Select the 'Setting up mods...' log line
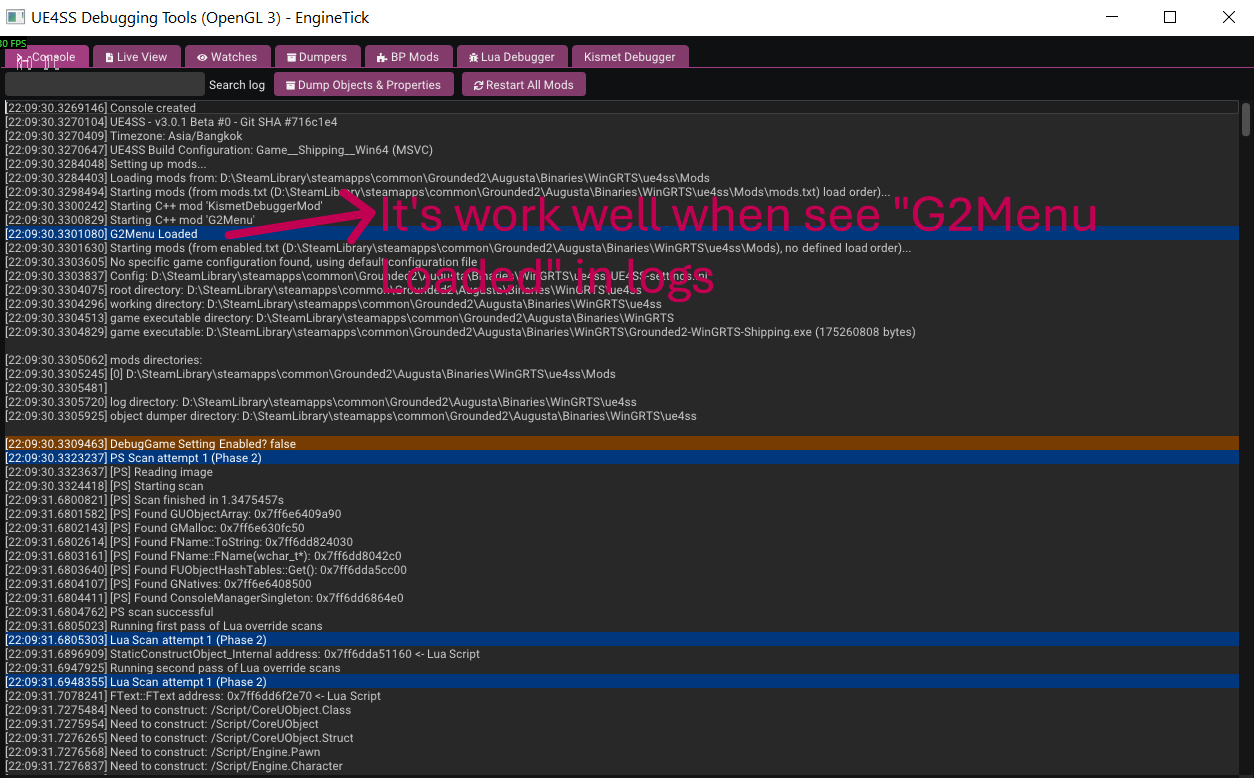Image resolution: width=1254 pixels, height=778 pixels. pos(621,164)
